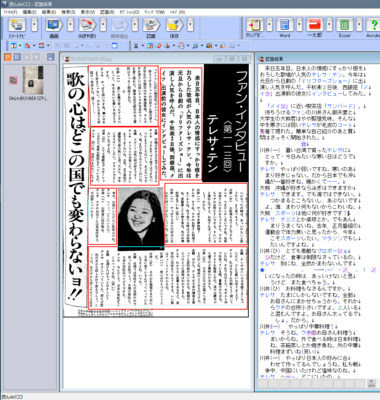Viewport: 380px width, 400px height.
Task: Click the 保存 save folder icon
Action: tap(174, 25)
